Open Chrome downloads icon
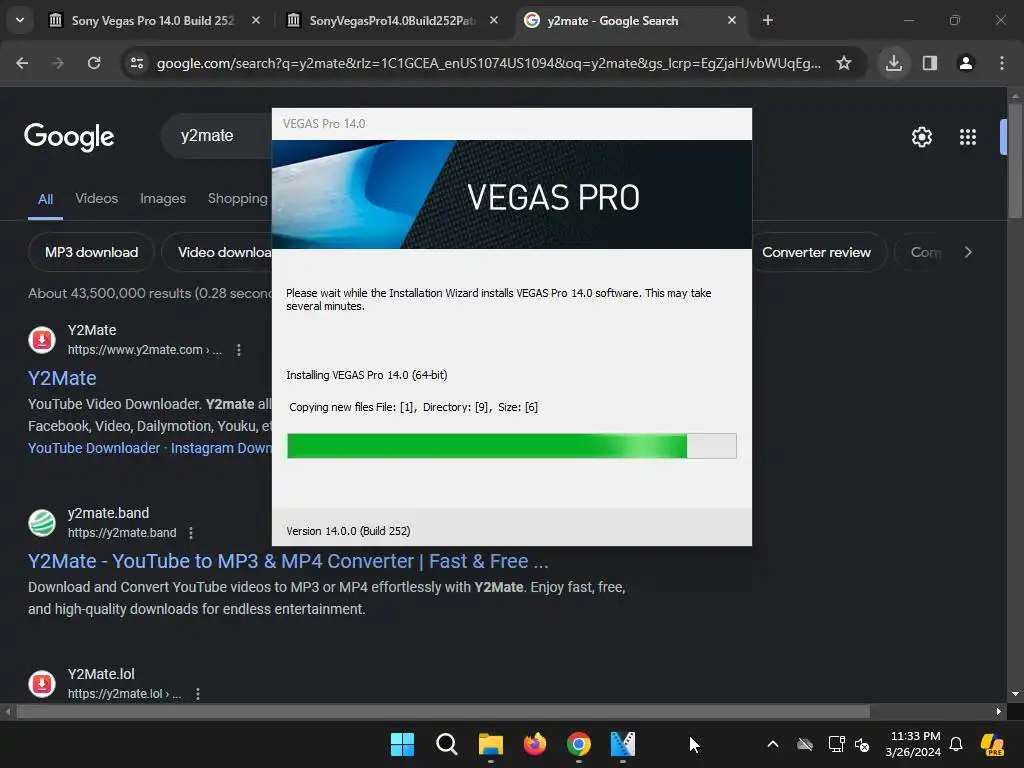 [x=893, y=63]
